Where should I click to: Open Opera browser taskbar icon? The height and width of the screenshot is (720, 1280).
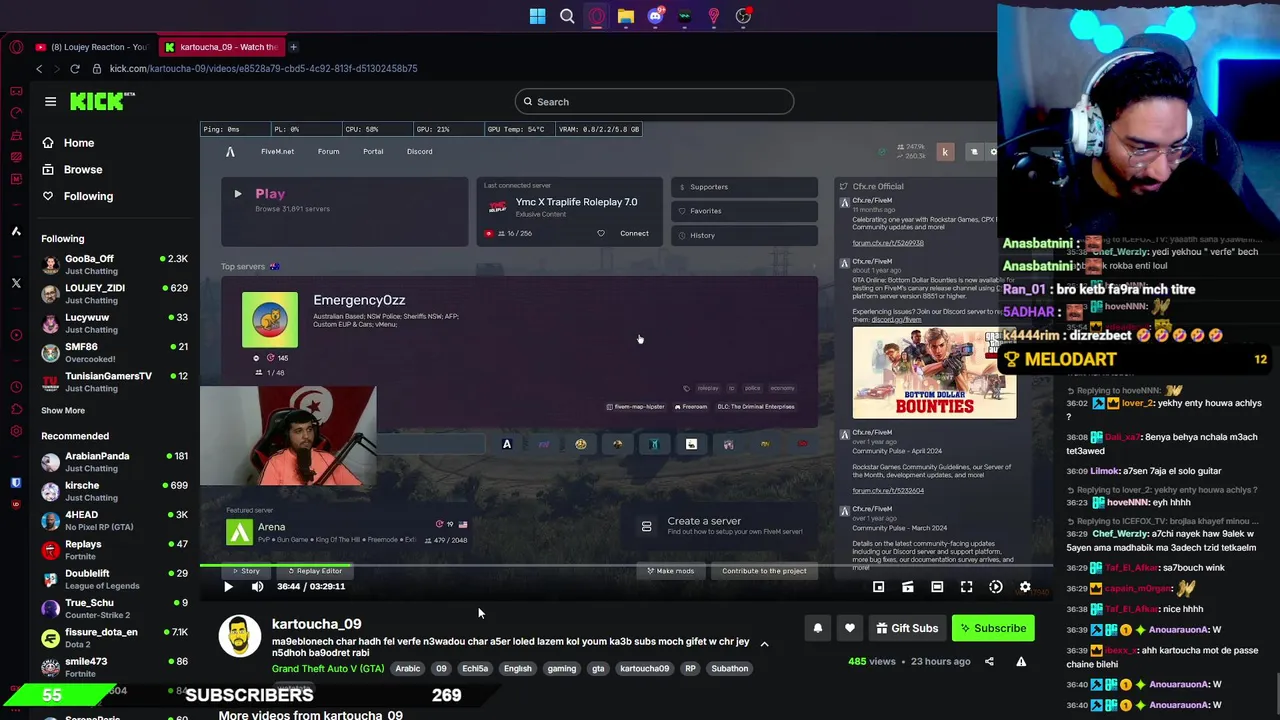point(596,16)
